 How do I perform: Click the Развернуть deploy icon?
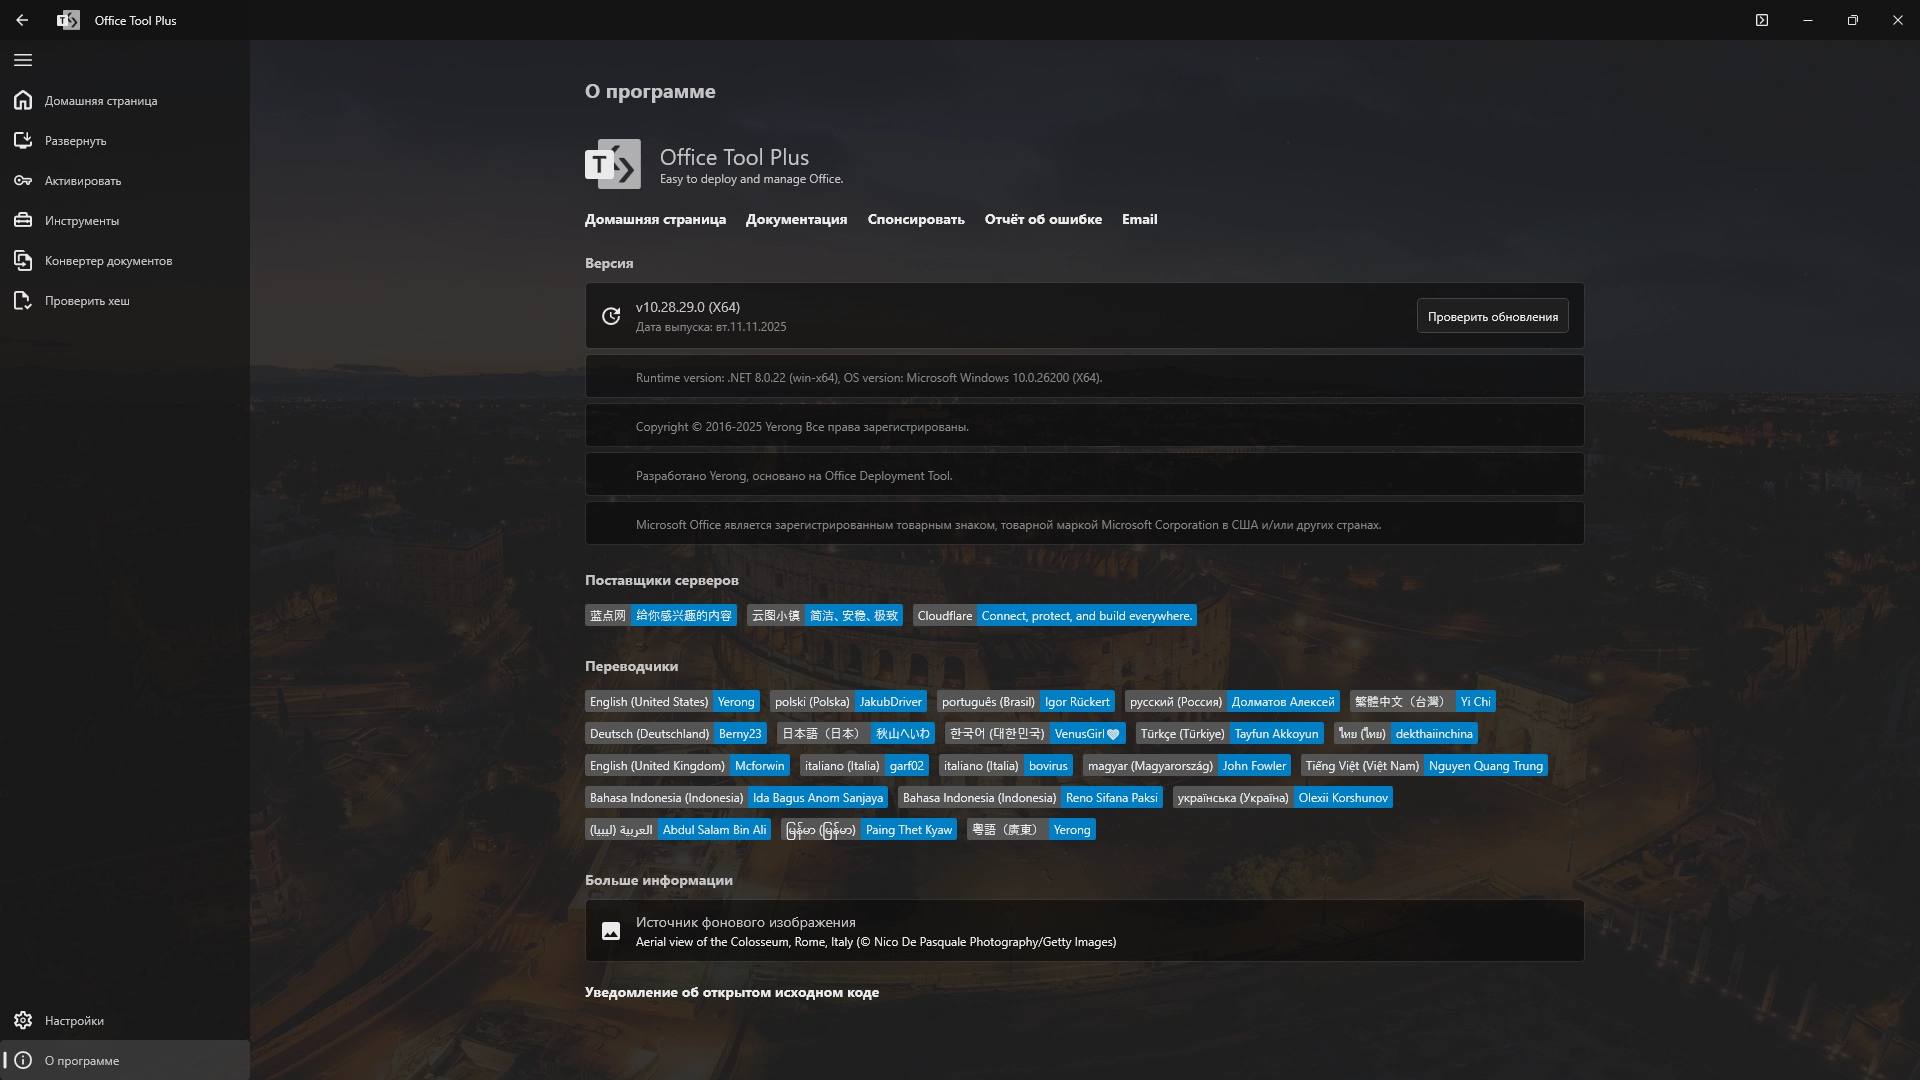23,141
